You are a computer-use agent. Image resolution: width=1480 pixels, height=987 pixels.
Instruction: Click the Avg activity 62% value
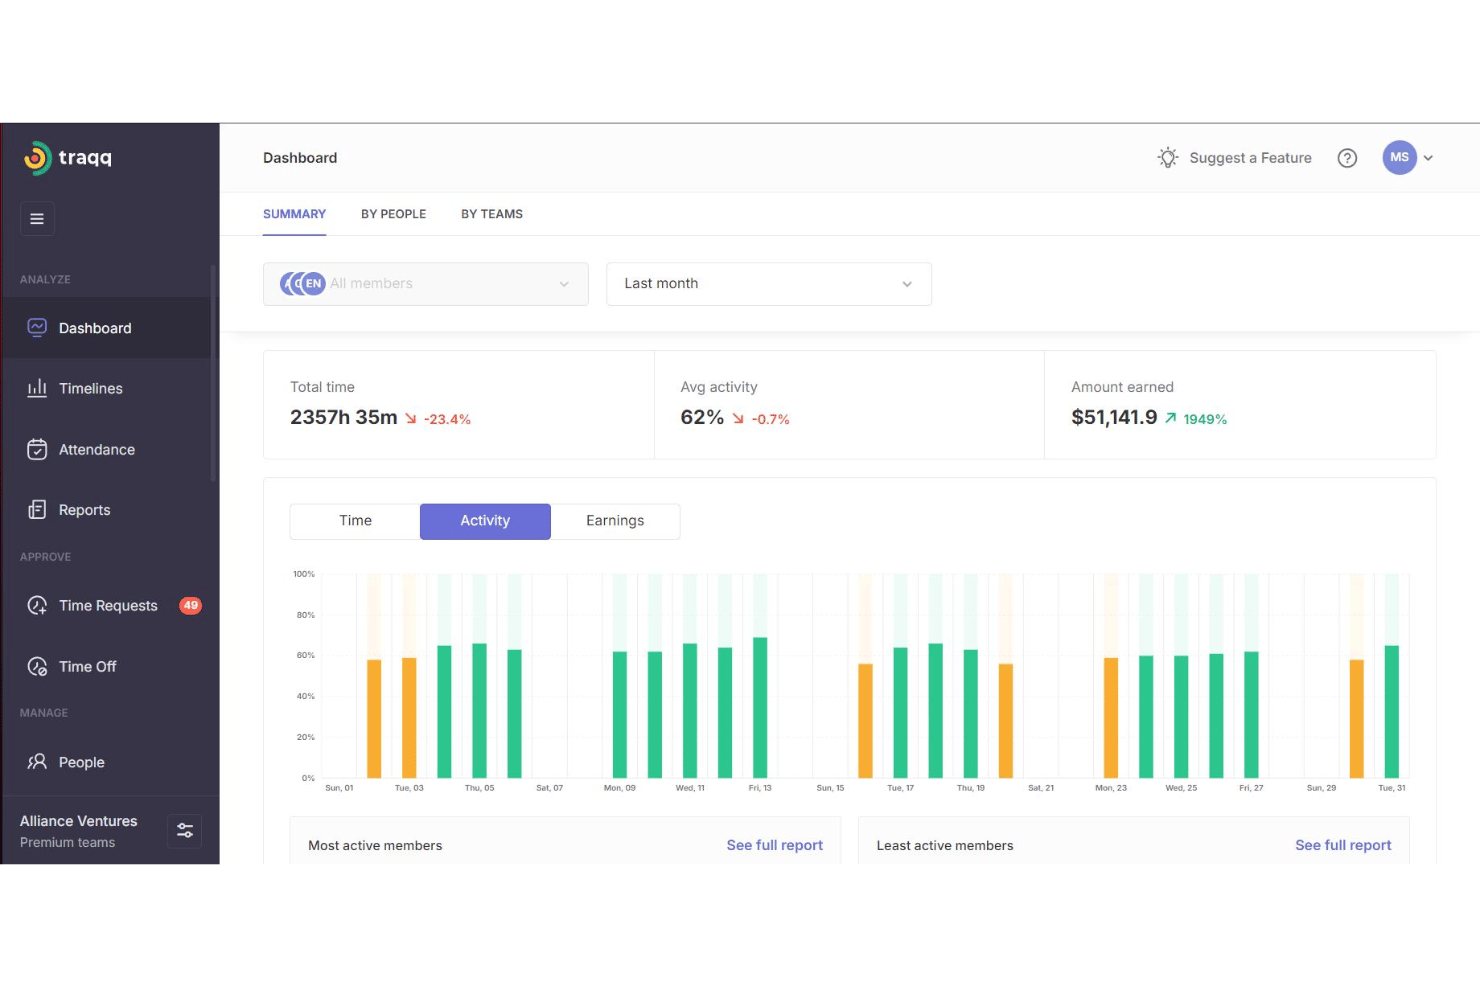(x=702, y=418)
